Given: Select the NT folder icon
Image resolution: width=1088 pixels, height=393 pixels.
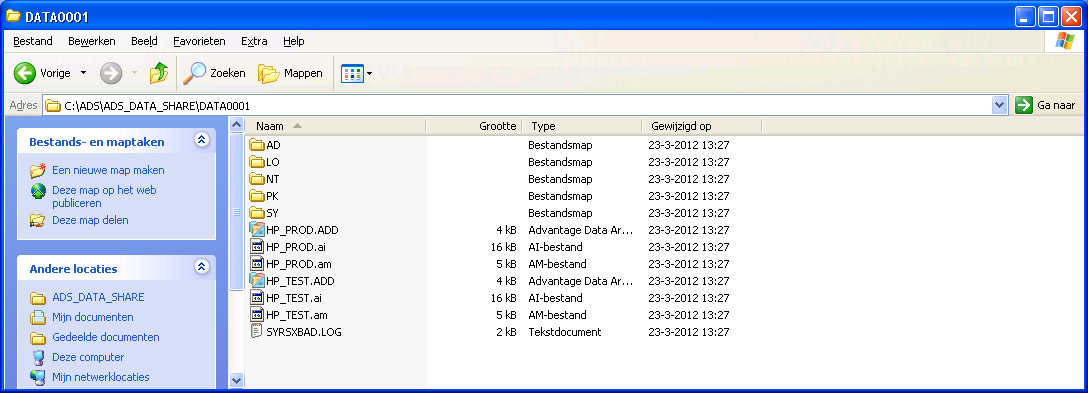Looking at the screenshot, I should click(257, 179).
